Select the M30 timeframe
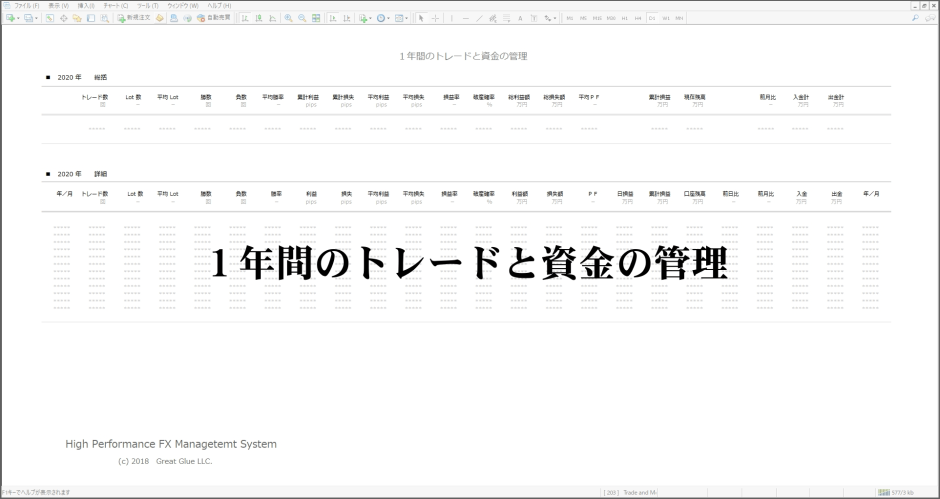The height and width of the screenshot is (499, 940). pos(611,18)
